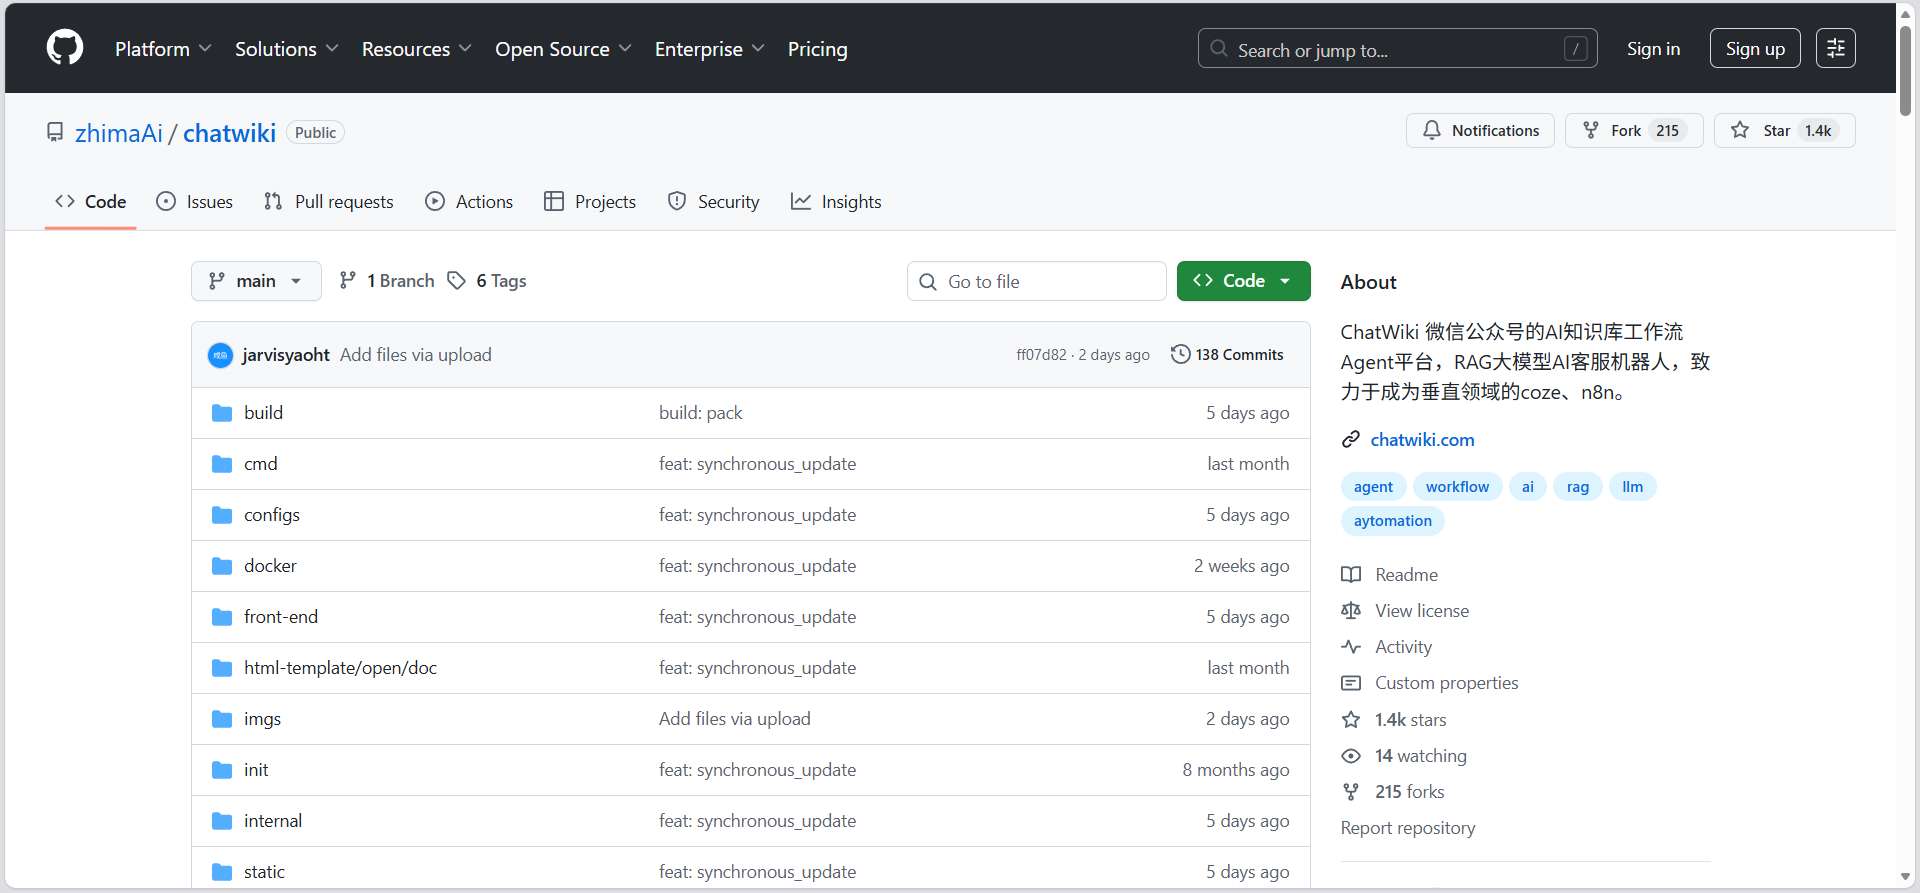Select the workflow topic tag

click(x=1457, y=487)
